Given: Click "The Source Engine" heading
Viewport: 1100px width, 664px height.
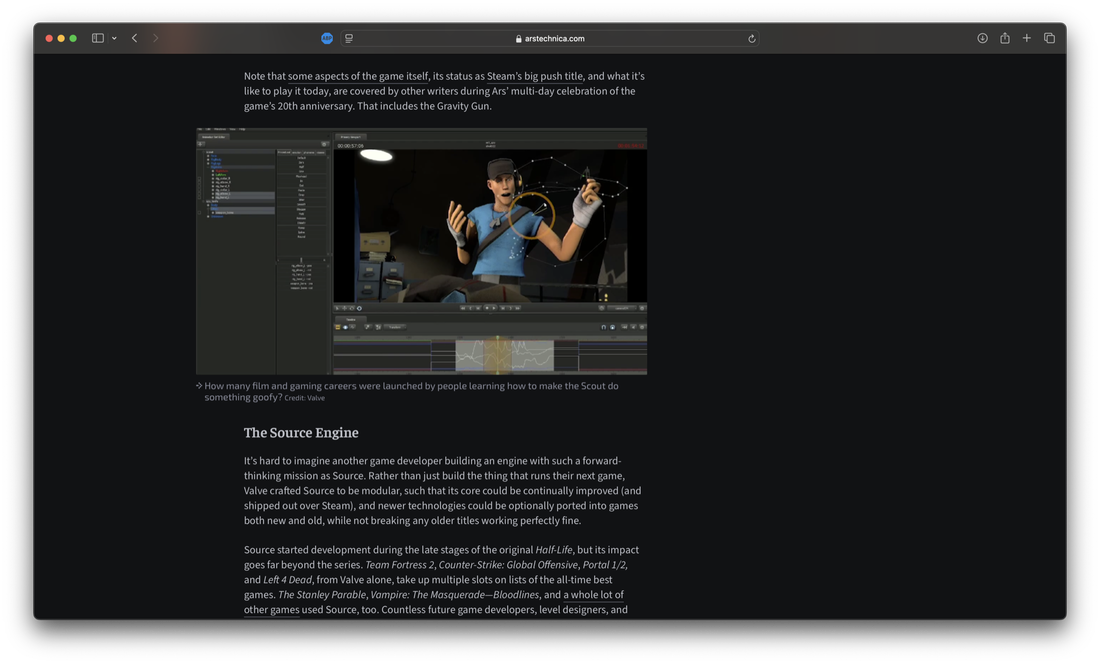Looking at the screenshot, I should coord(301,433).
